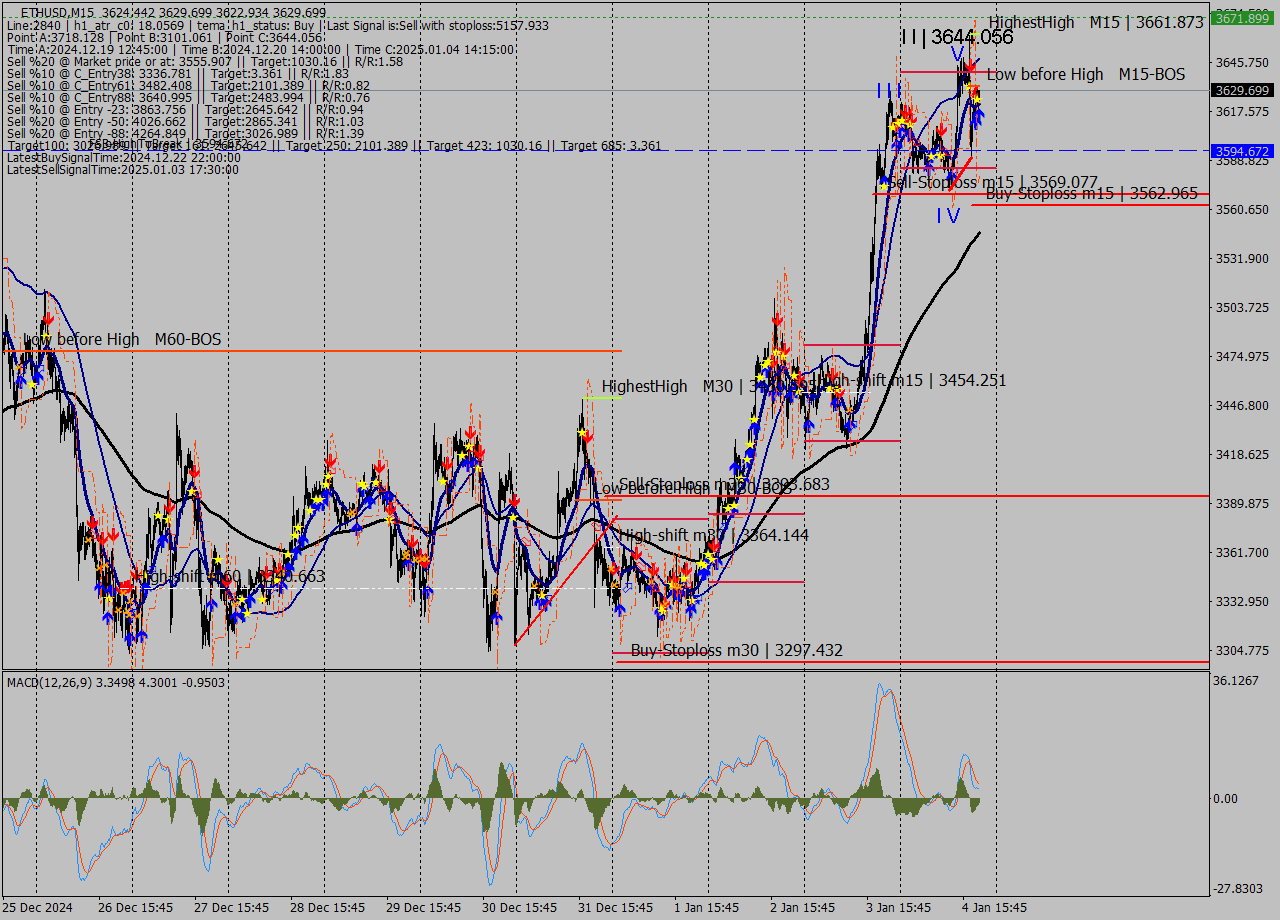
Task: Click the black 3629.699 current price tag
Action: pyautogui.click(x=1241, y=90)
